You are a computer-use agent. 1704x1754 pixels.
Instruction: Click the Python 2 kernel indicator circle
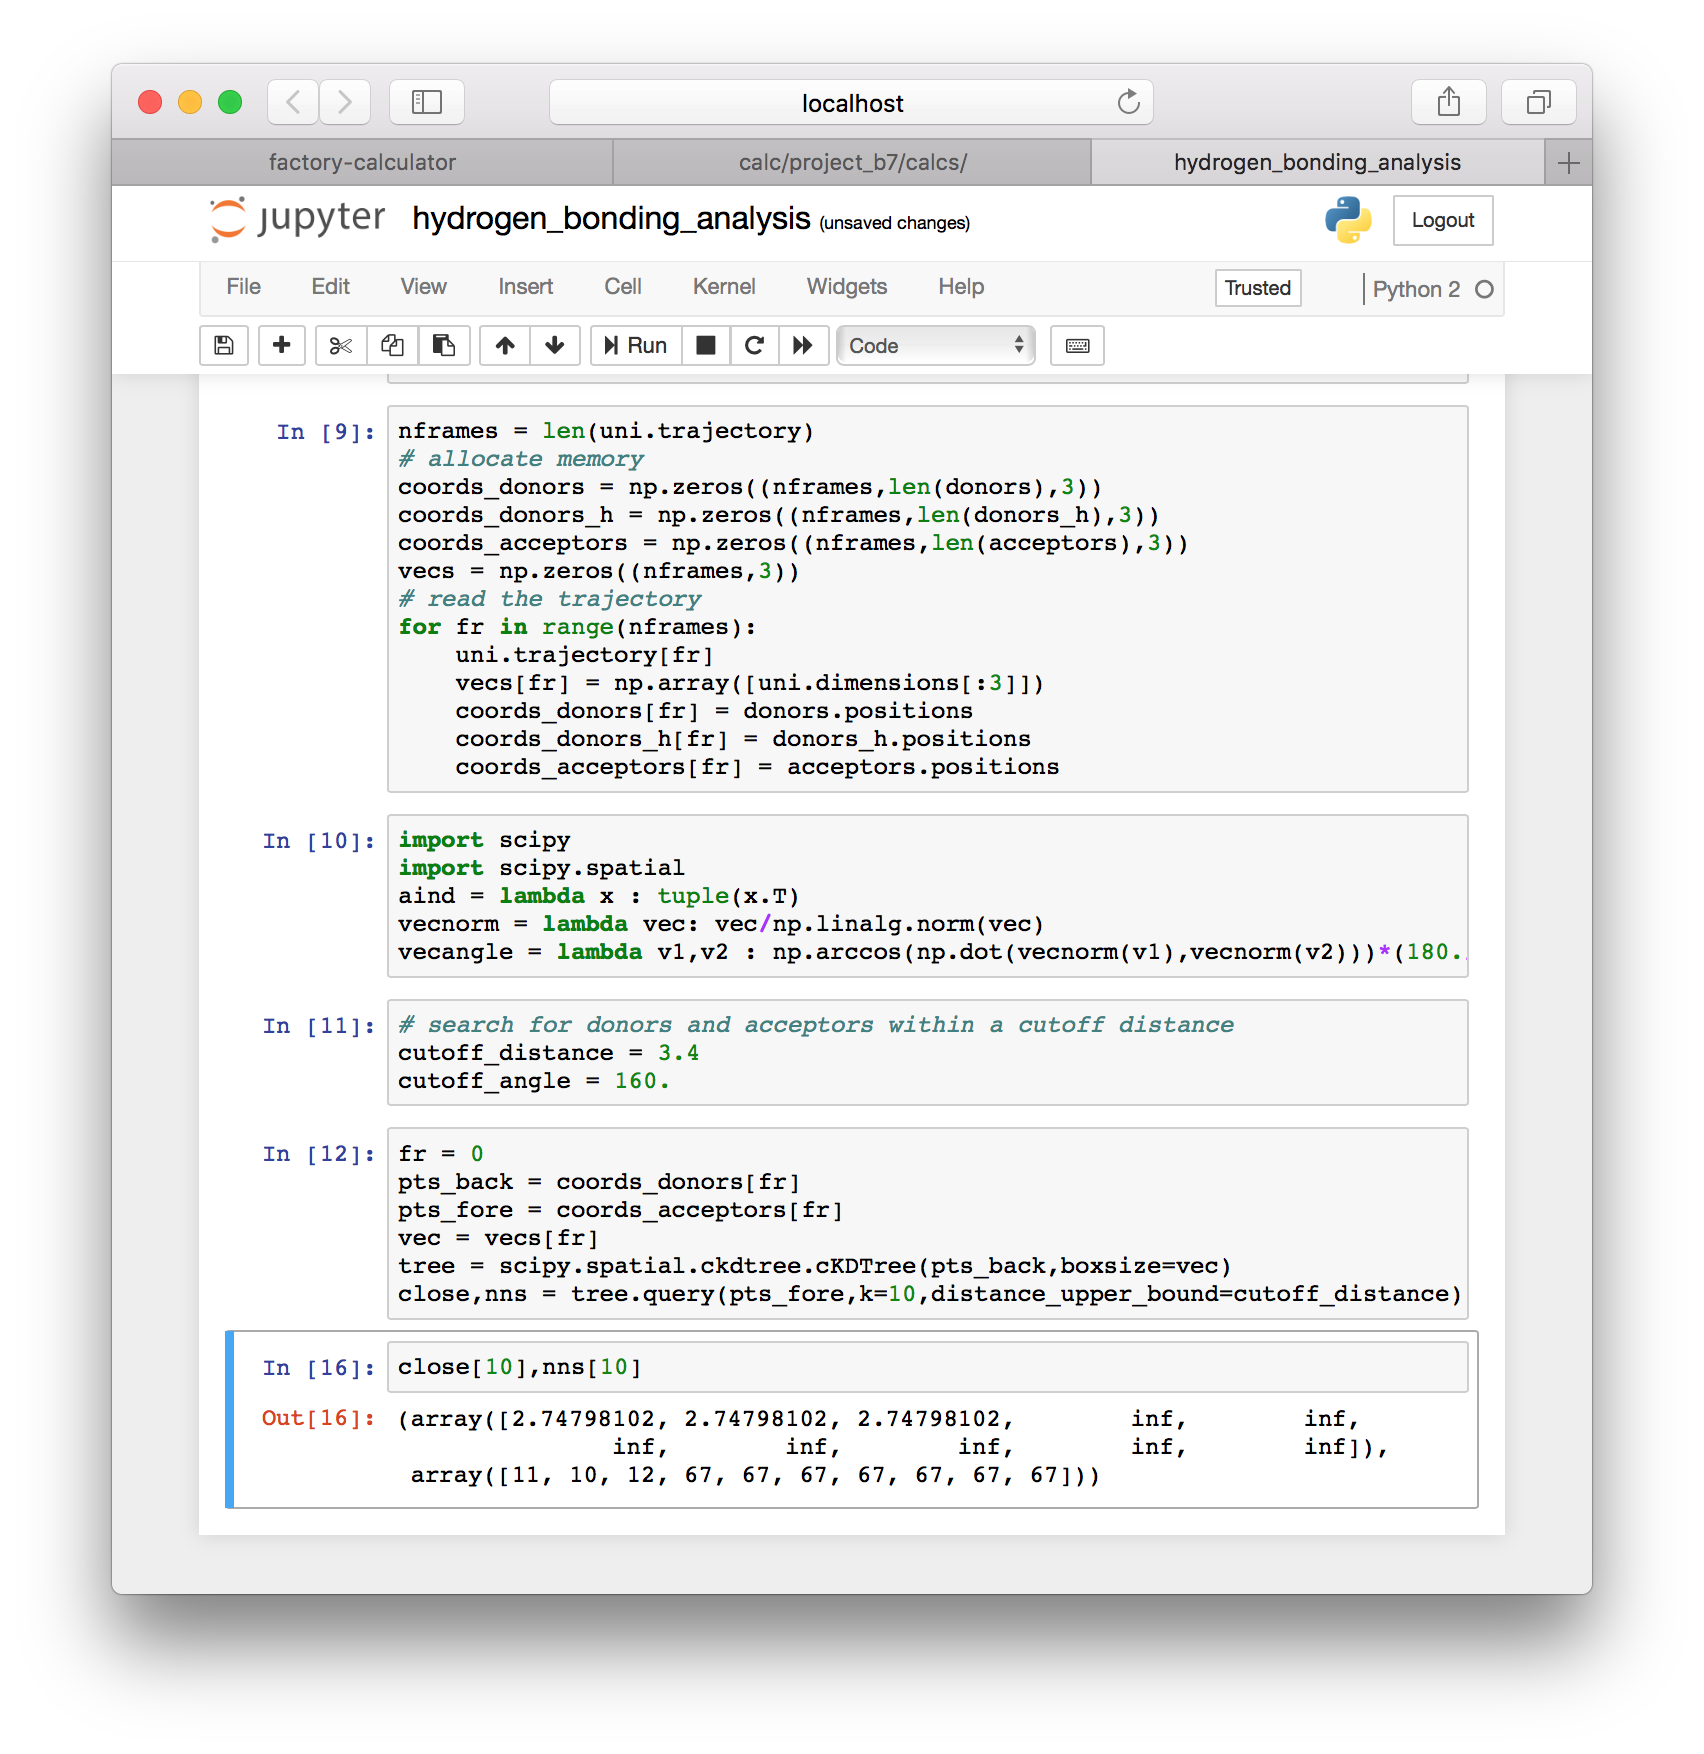click(1484, 289)
